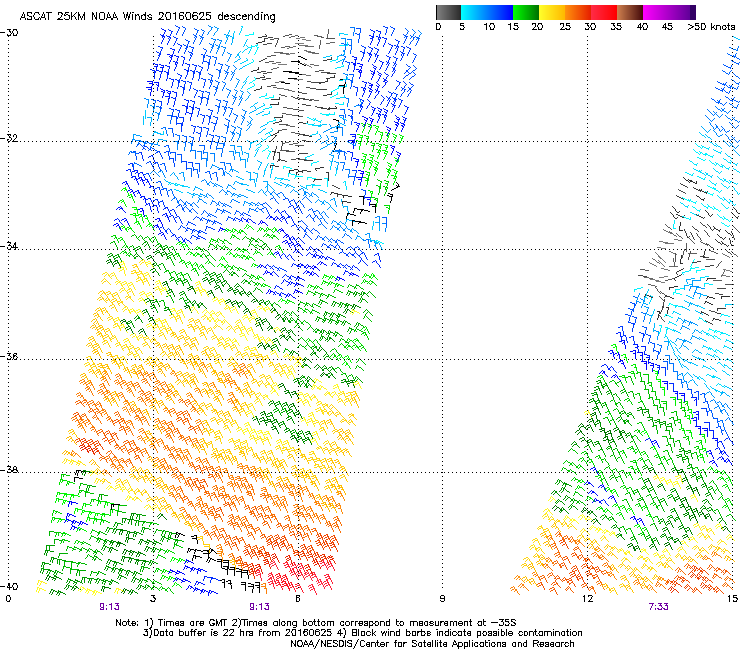The image size is (740, 650).
Task: Click the '5' legend label
Action: (x=462, y=27)
